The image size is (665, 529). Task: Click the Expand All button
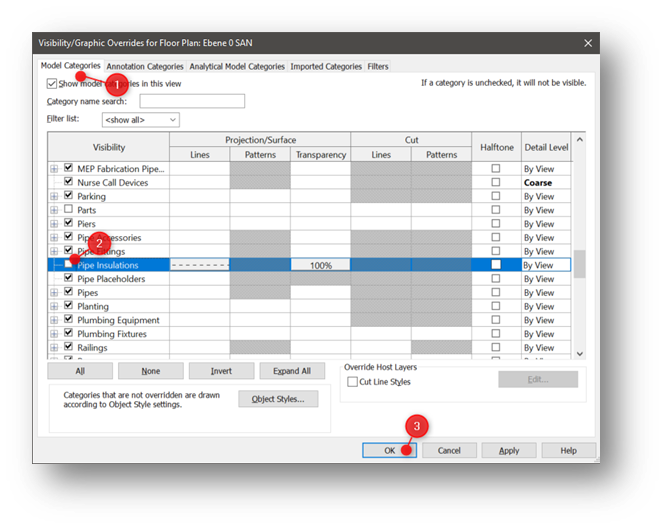coord(292,371)
